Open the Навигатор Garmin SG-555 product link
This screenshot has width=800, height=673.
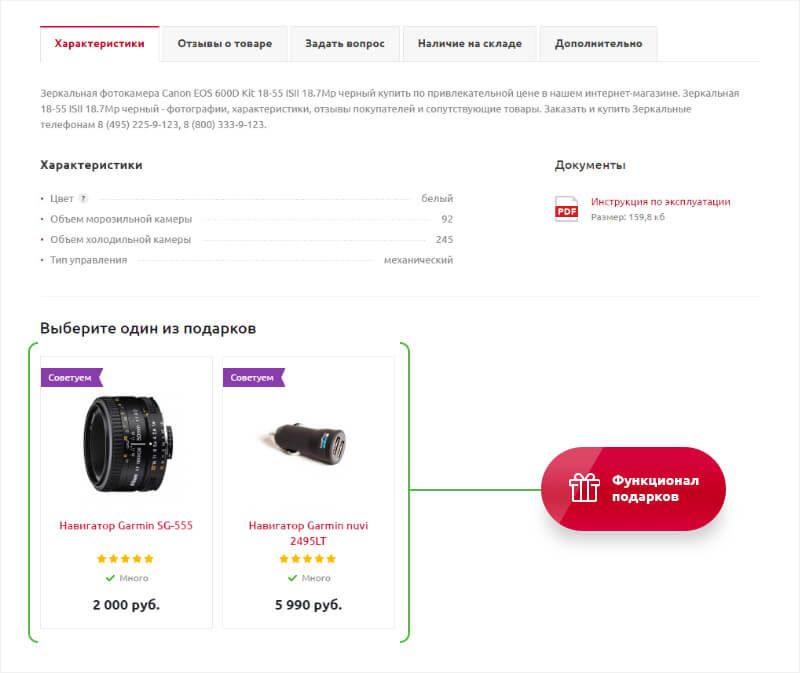(x=126, y=525)
